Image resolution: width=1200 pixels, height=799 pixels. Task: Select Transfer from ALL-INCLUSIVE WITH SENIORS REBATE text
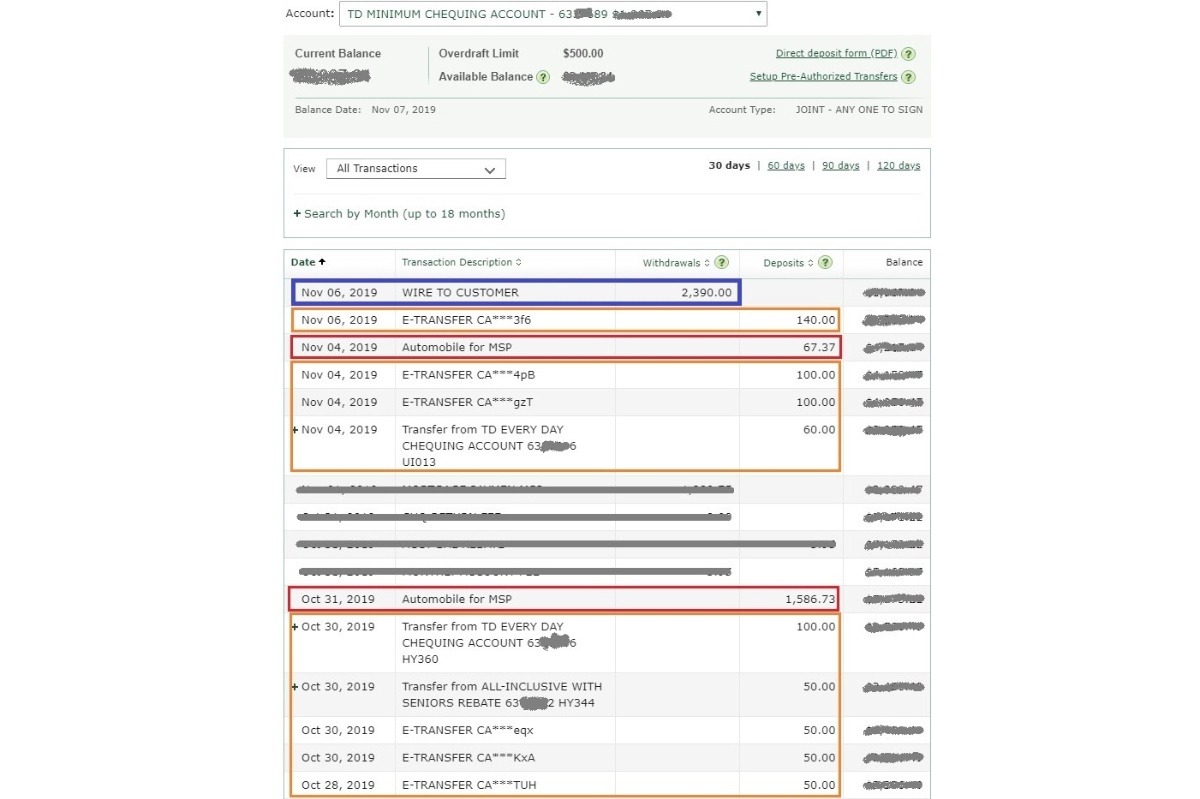tap(502, 695)
